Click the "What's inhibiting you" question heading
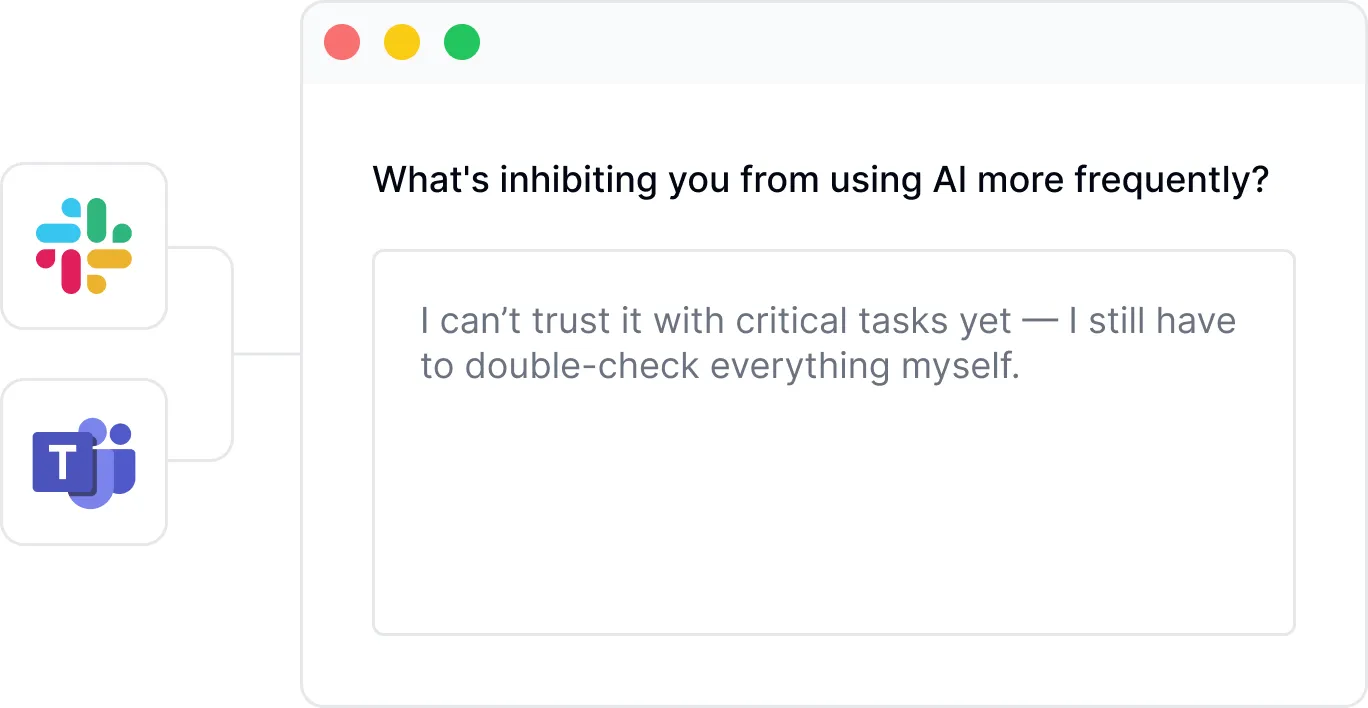This screenshot has width=1368, height=708. [x=820, y=181]
